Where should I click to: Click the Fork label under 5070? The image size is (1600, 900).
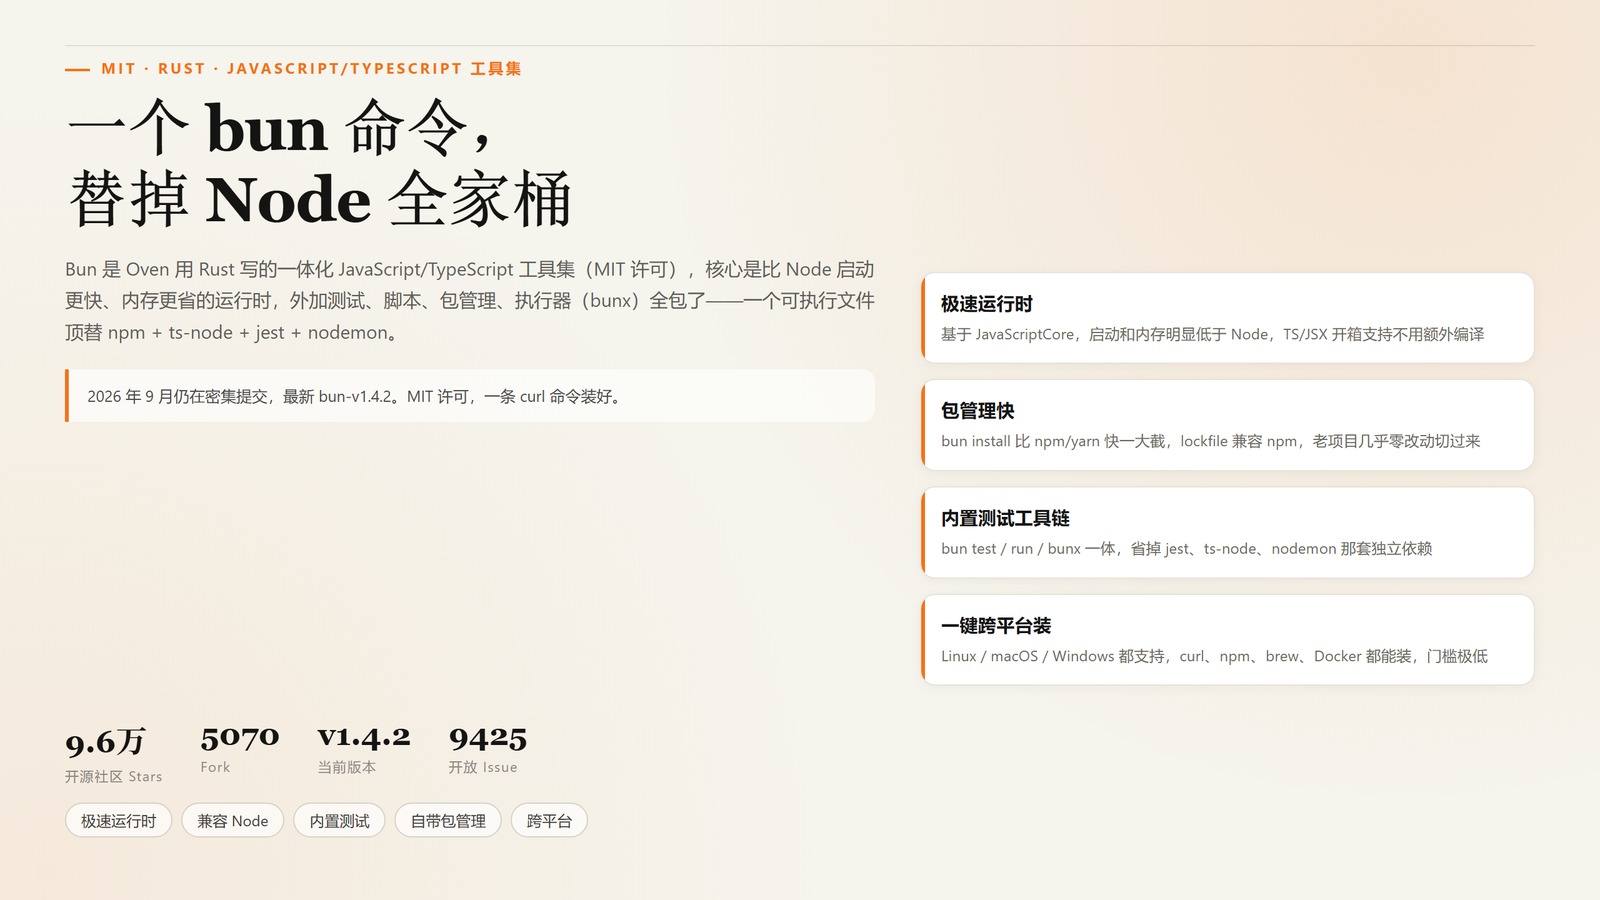(215, 767)
